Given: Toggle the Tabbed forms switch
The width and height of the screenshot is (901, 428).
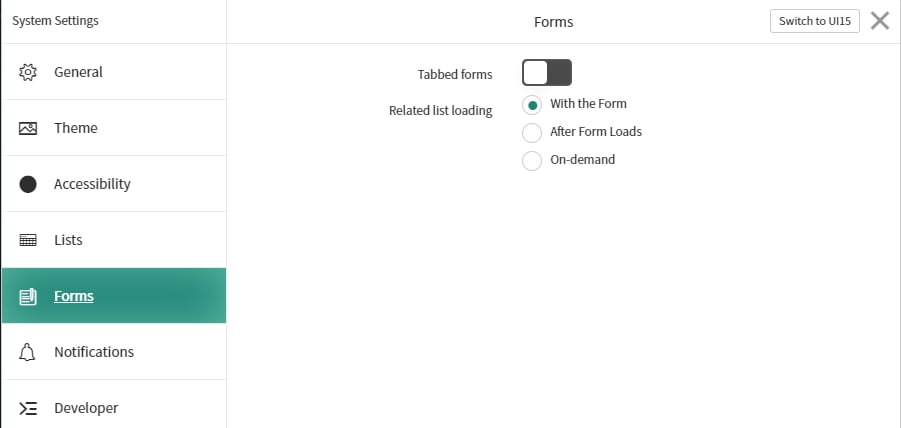Looking at the screenshot, I should click(546, 72).
